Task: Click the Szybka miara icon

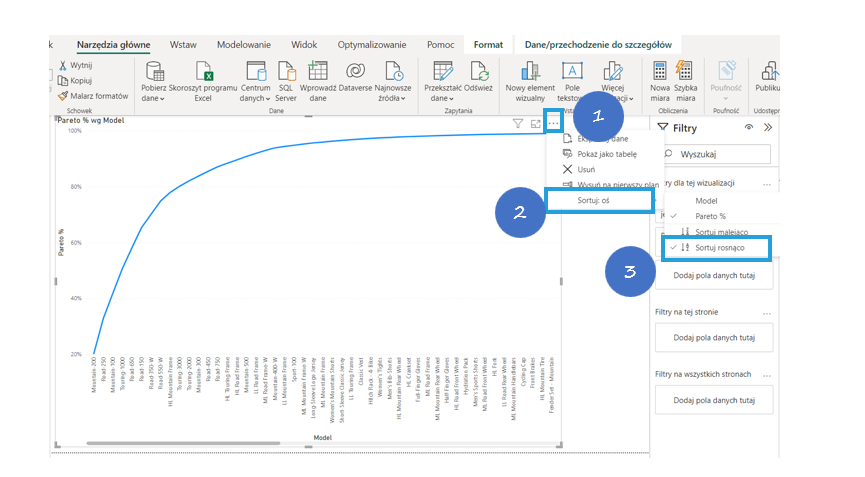Action: [x=685, y=71]
